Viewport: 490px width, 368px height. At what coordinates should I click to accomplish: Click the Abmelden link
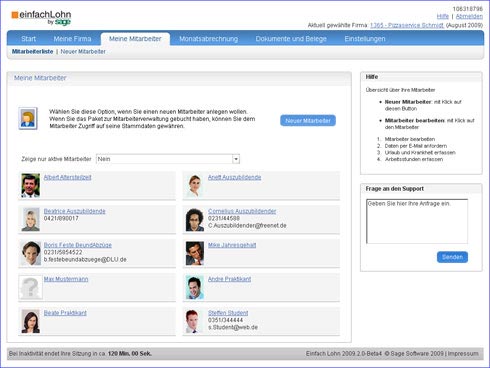point(469,16)
